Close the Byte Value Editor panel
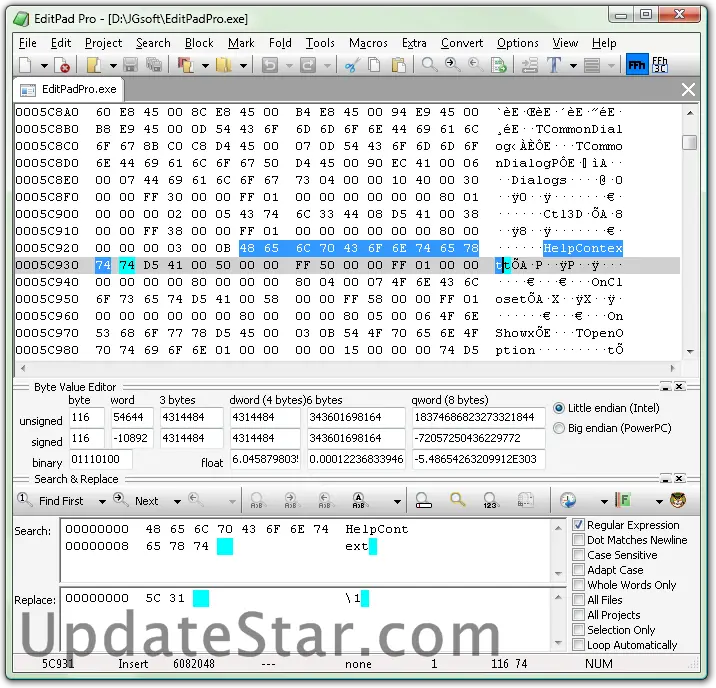The image size is (716, 688). pyautogui.click(x=679, y=386)
